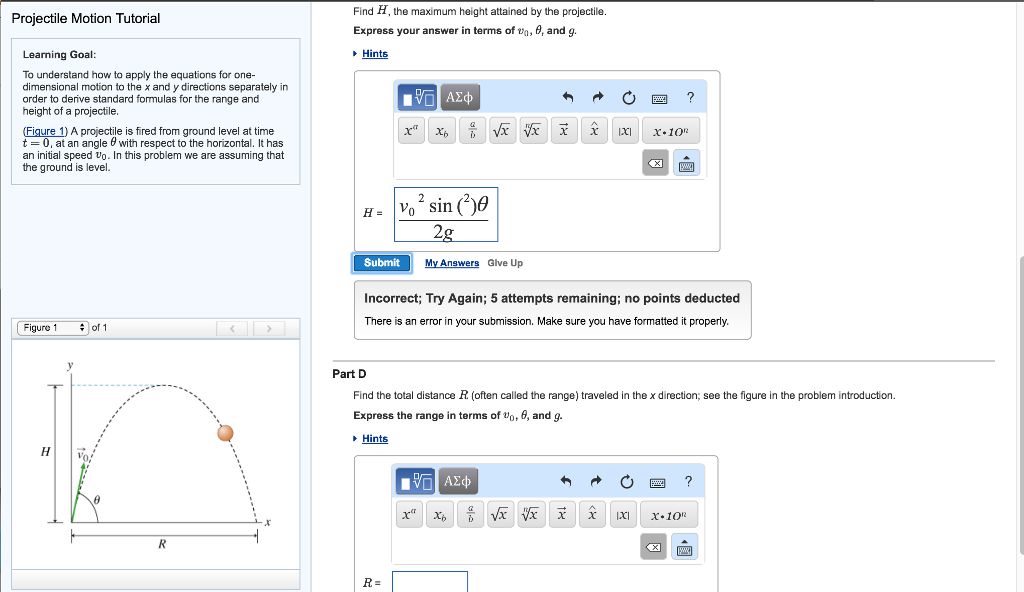Screen dimensions: 1024x592
Task: Toggle the ΑΣφ Greek symbols palette
Action: tap(458, 97)
